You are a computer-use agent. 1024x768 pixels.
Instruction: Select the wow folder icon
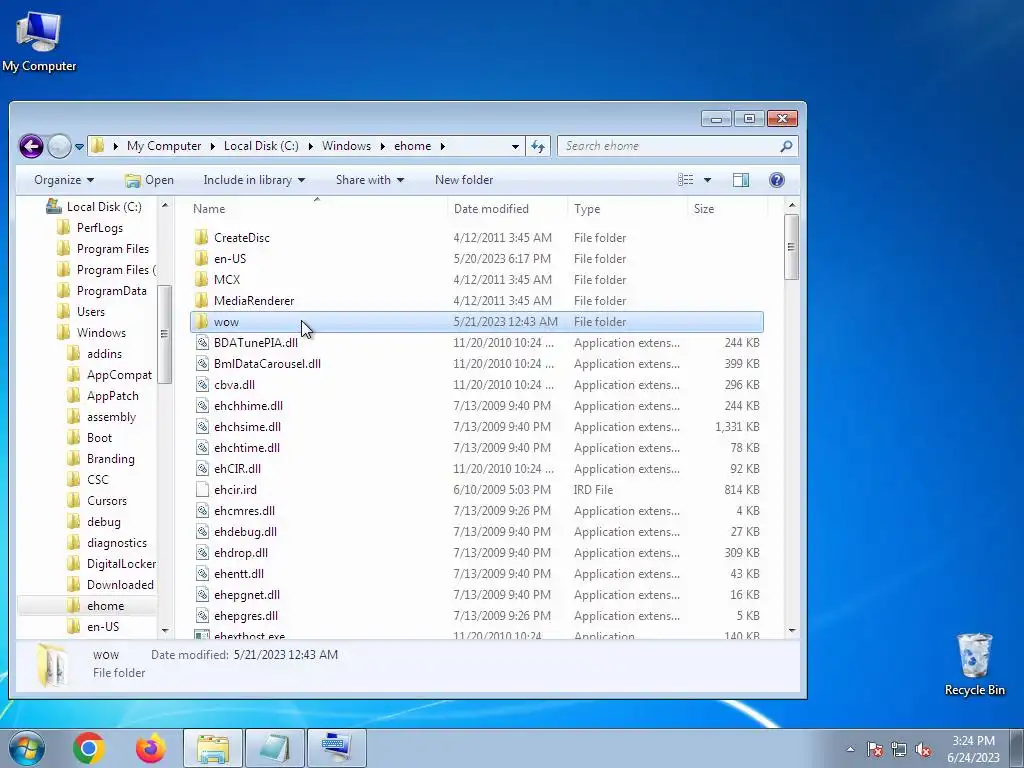click(x=202, y=321)
